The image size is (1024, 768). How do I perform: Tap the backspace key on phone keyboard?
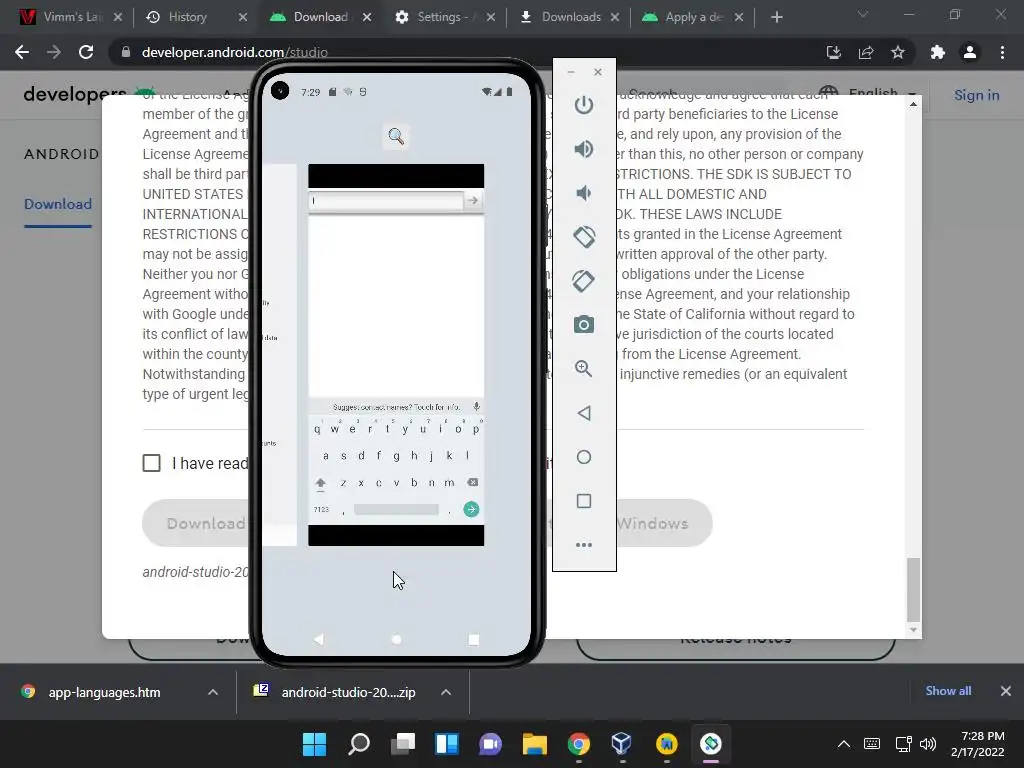[473, 483]
